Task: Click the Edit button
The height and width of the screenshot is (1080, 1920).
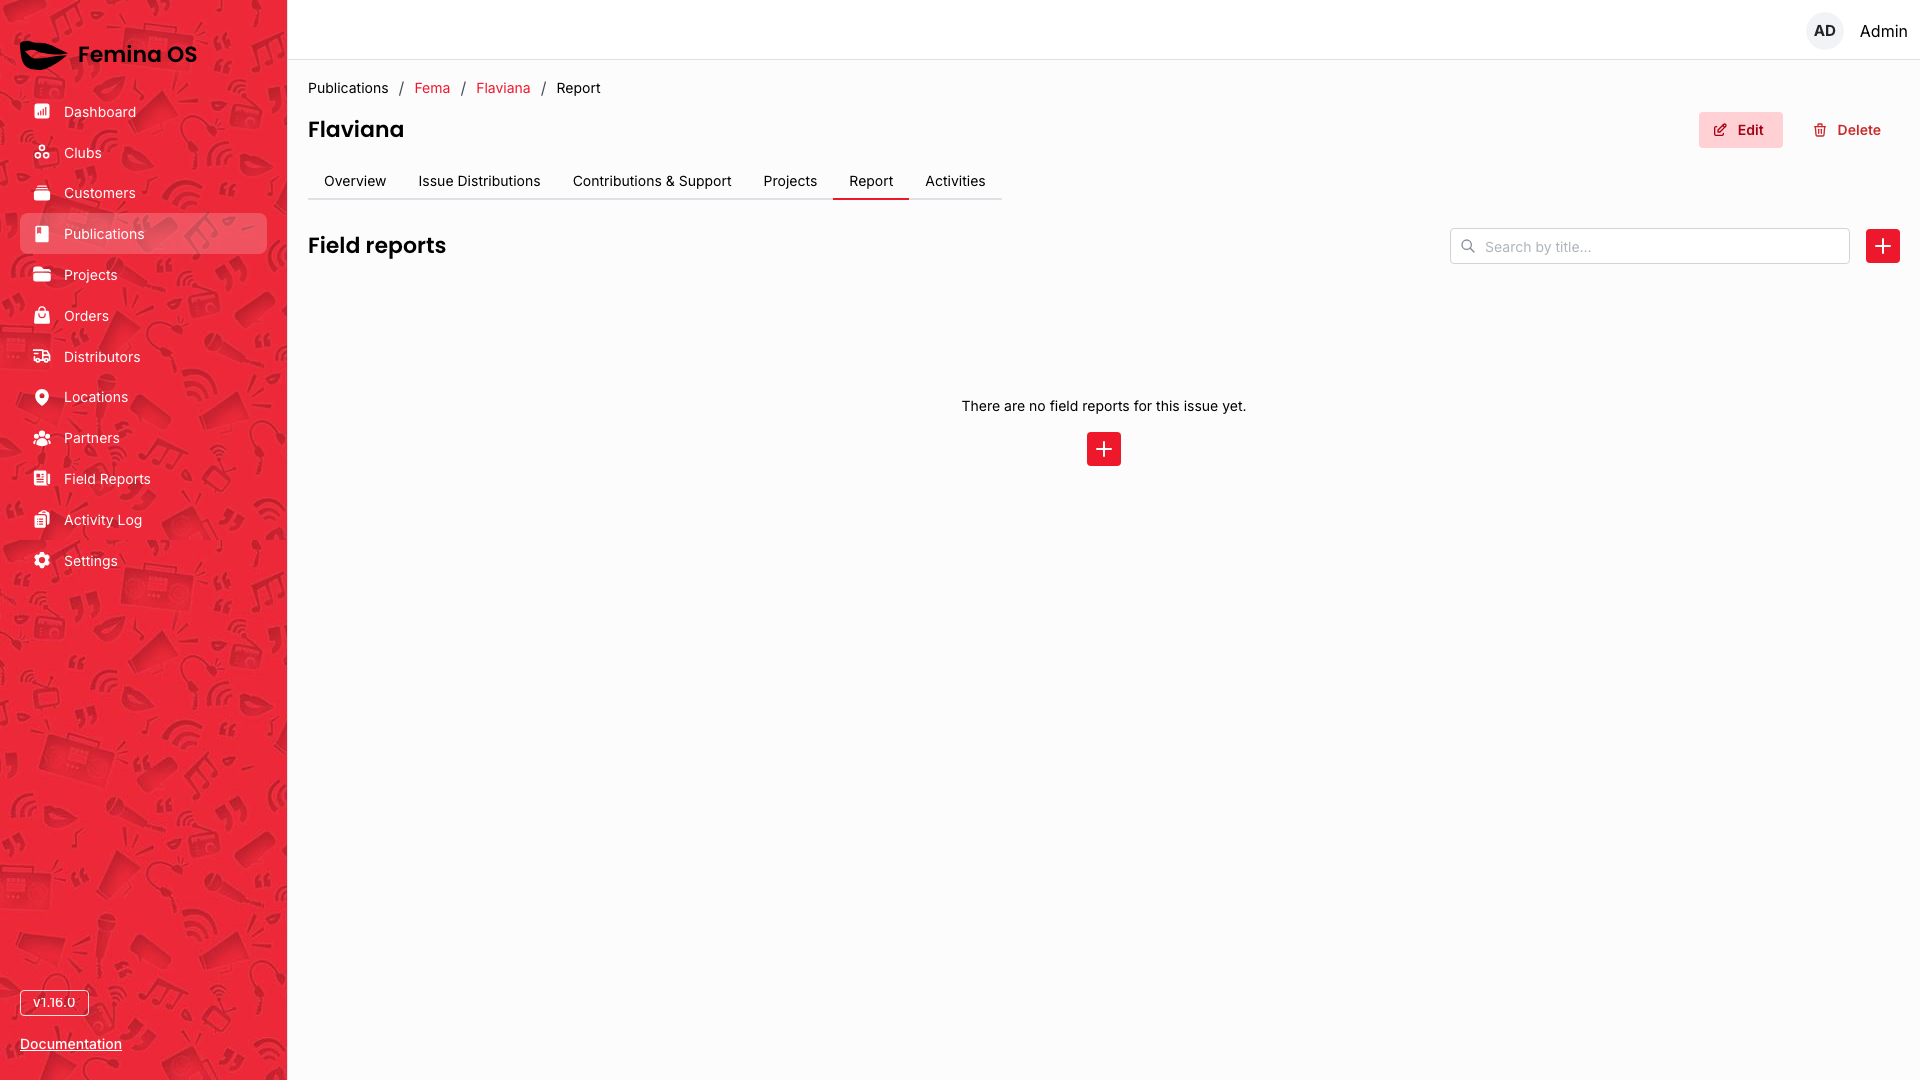Action: pyautogui.click(x=1740, y=130)
